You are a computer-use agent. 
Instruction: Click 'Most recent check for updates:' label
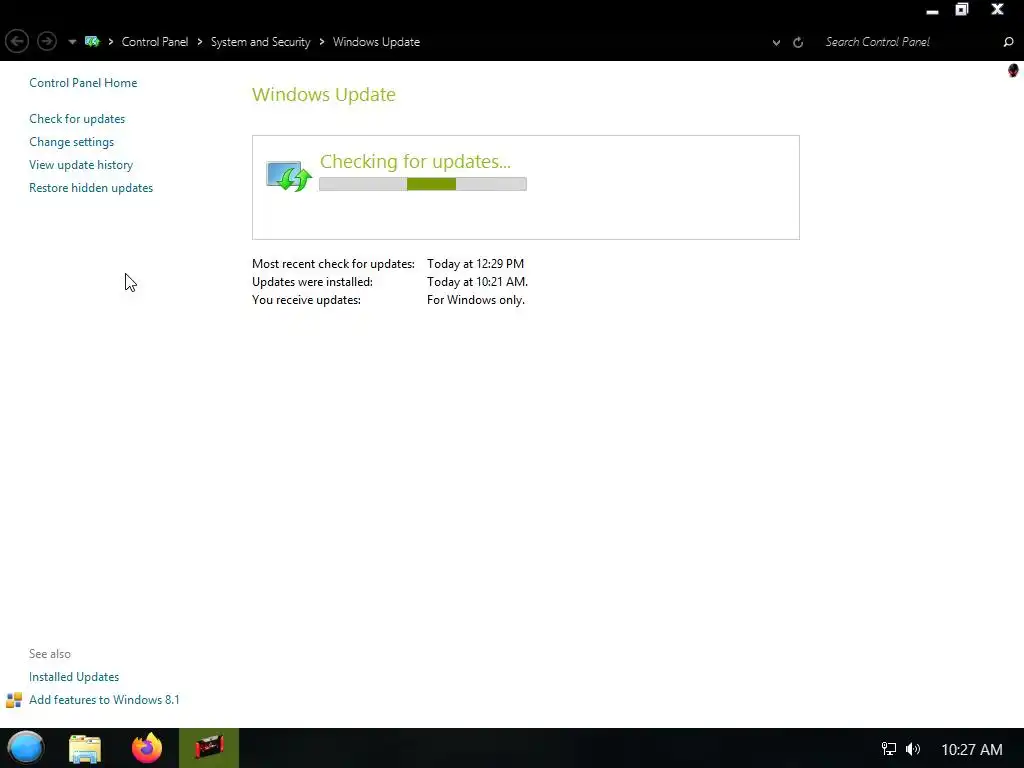pos(333,264)
